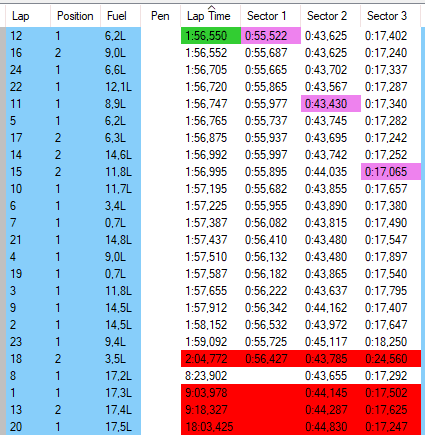Screen dimensions: 425x441
Task: Select the red lap time 2:04,772
Action: [x=206, y=359]
